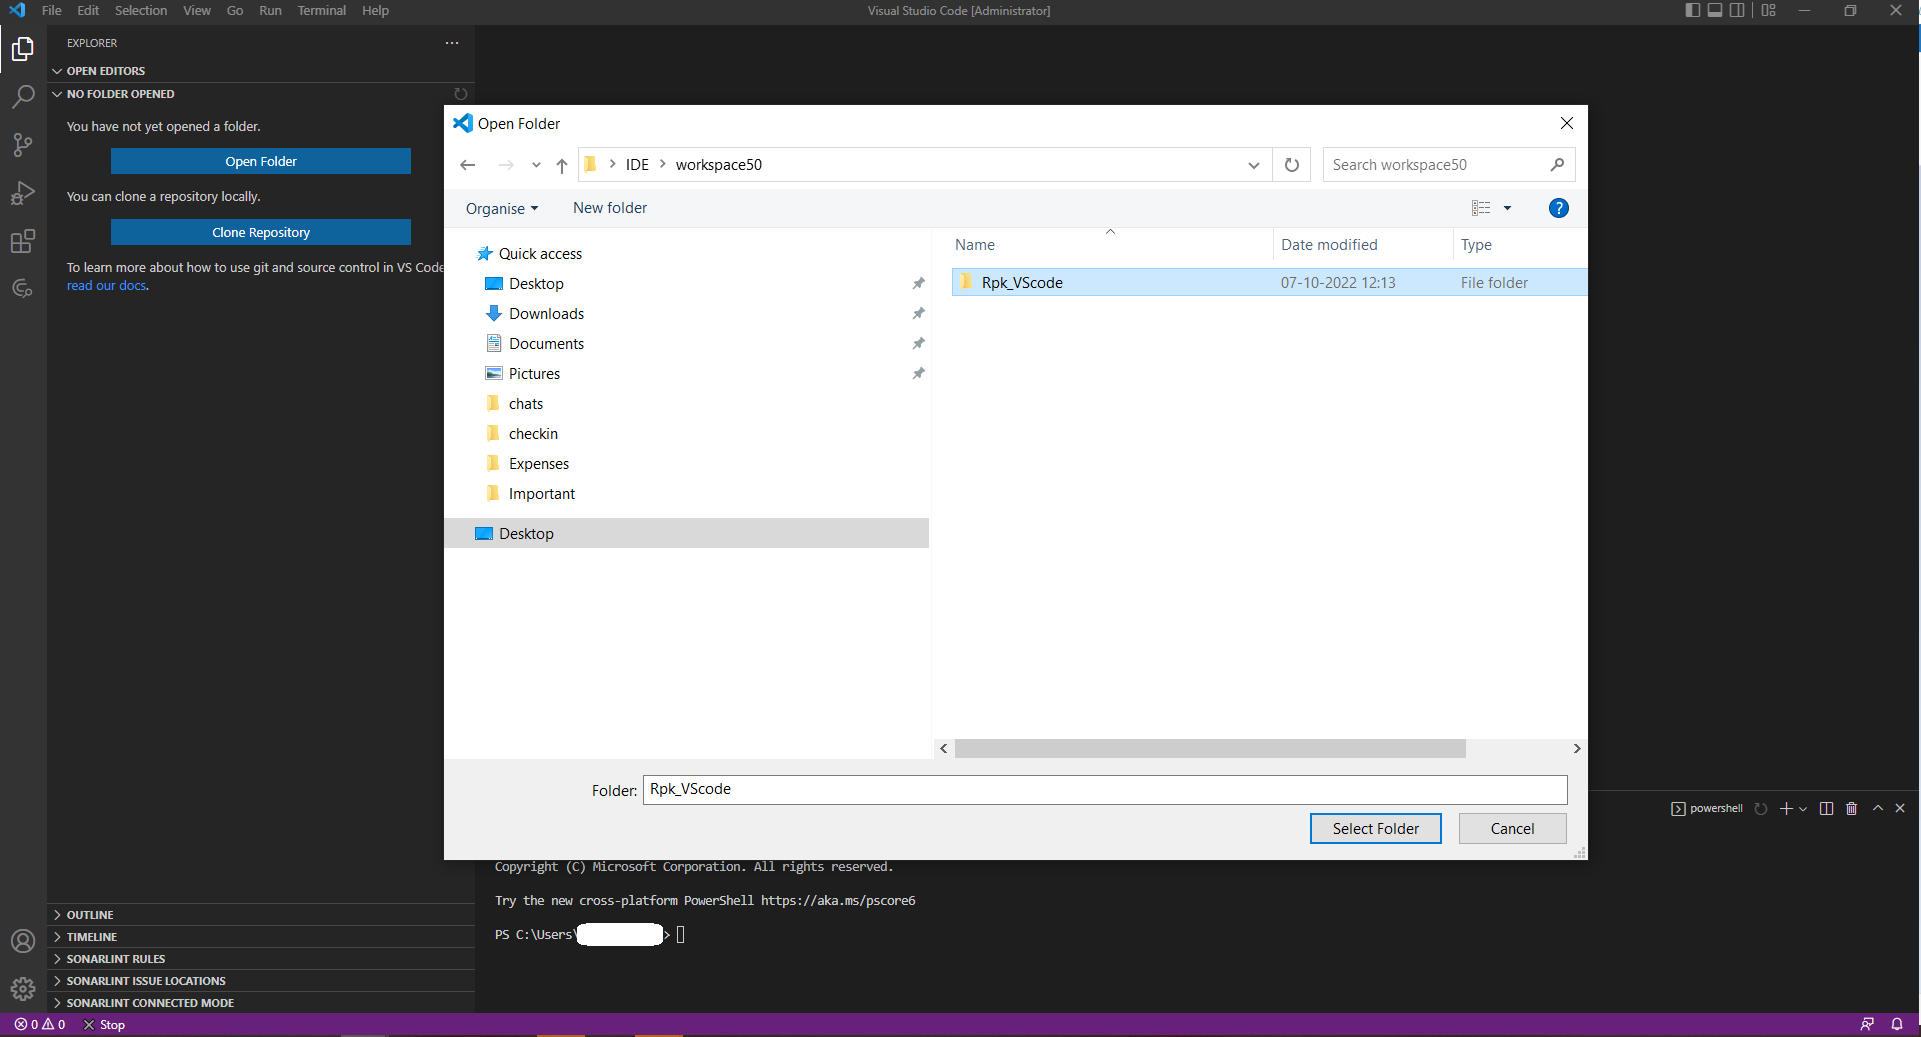Screen dimensions: 1921x1037
Task: Open the Accounts menu icon
Action: [23, 941]
